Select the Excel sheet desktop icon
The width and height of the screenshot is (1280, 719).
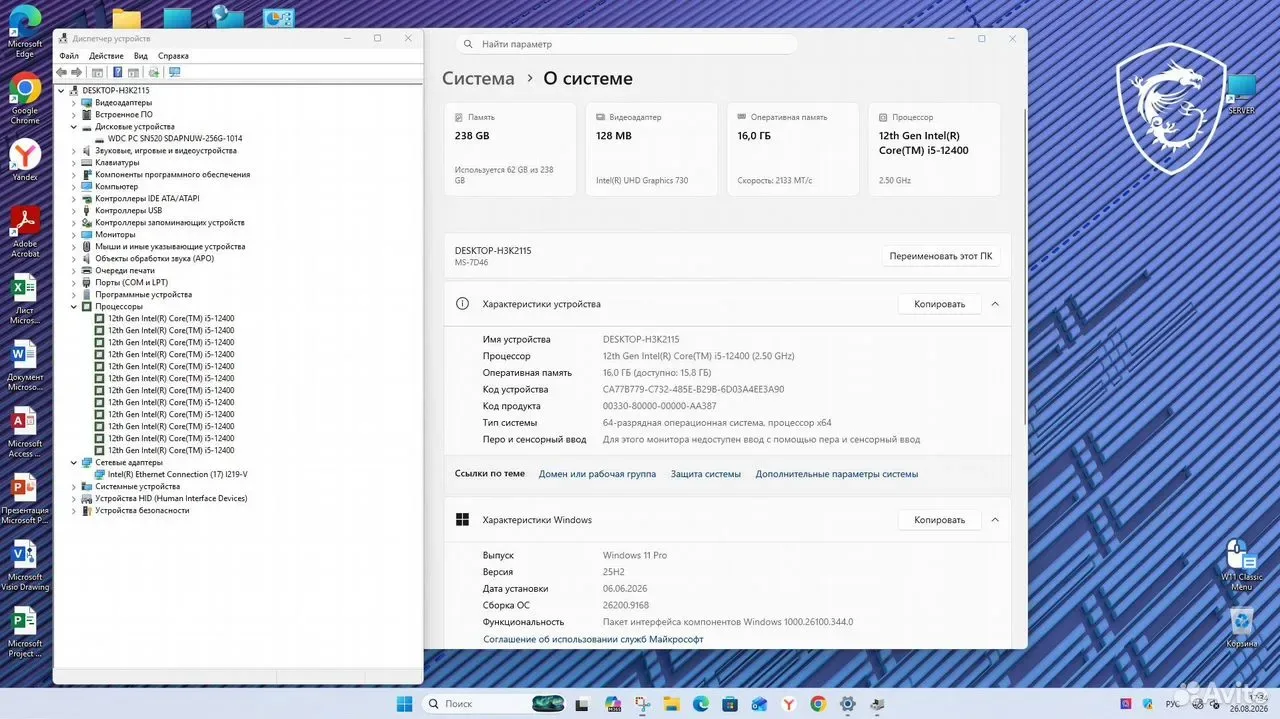coord(25,299)
